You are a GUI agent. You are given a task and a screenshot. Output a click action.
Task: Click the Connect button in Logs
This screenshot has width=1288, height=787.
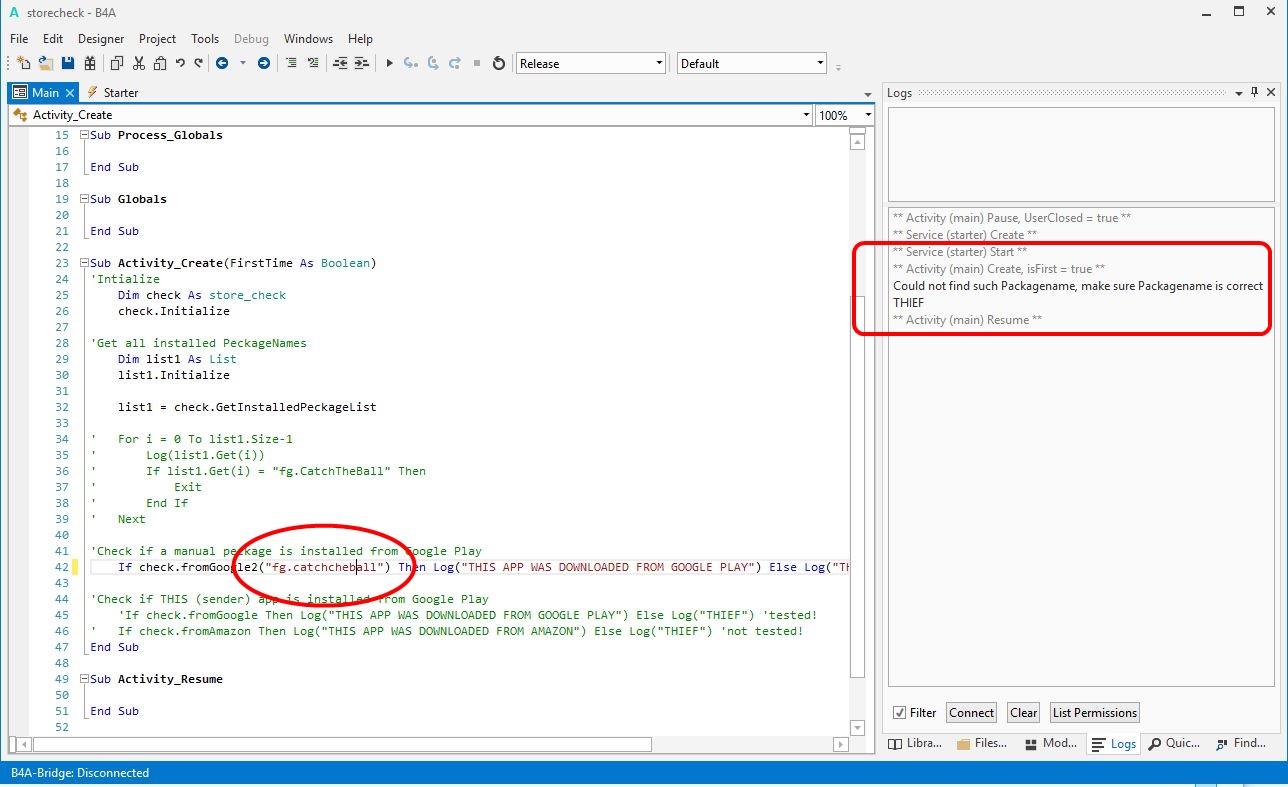click(x=971, y=713)
